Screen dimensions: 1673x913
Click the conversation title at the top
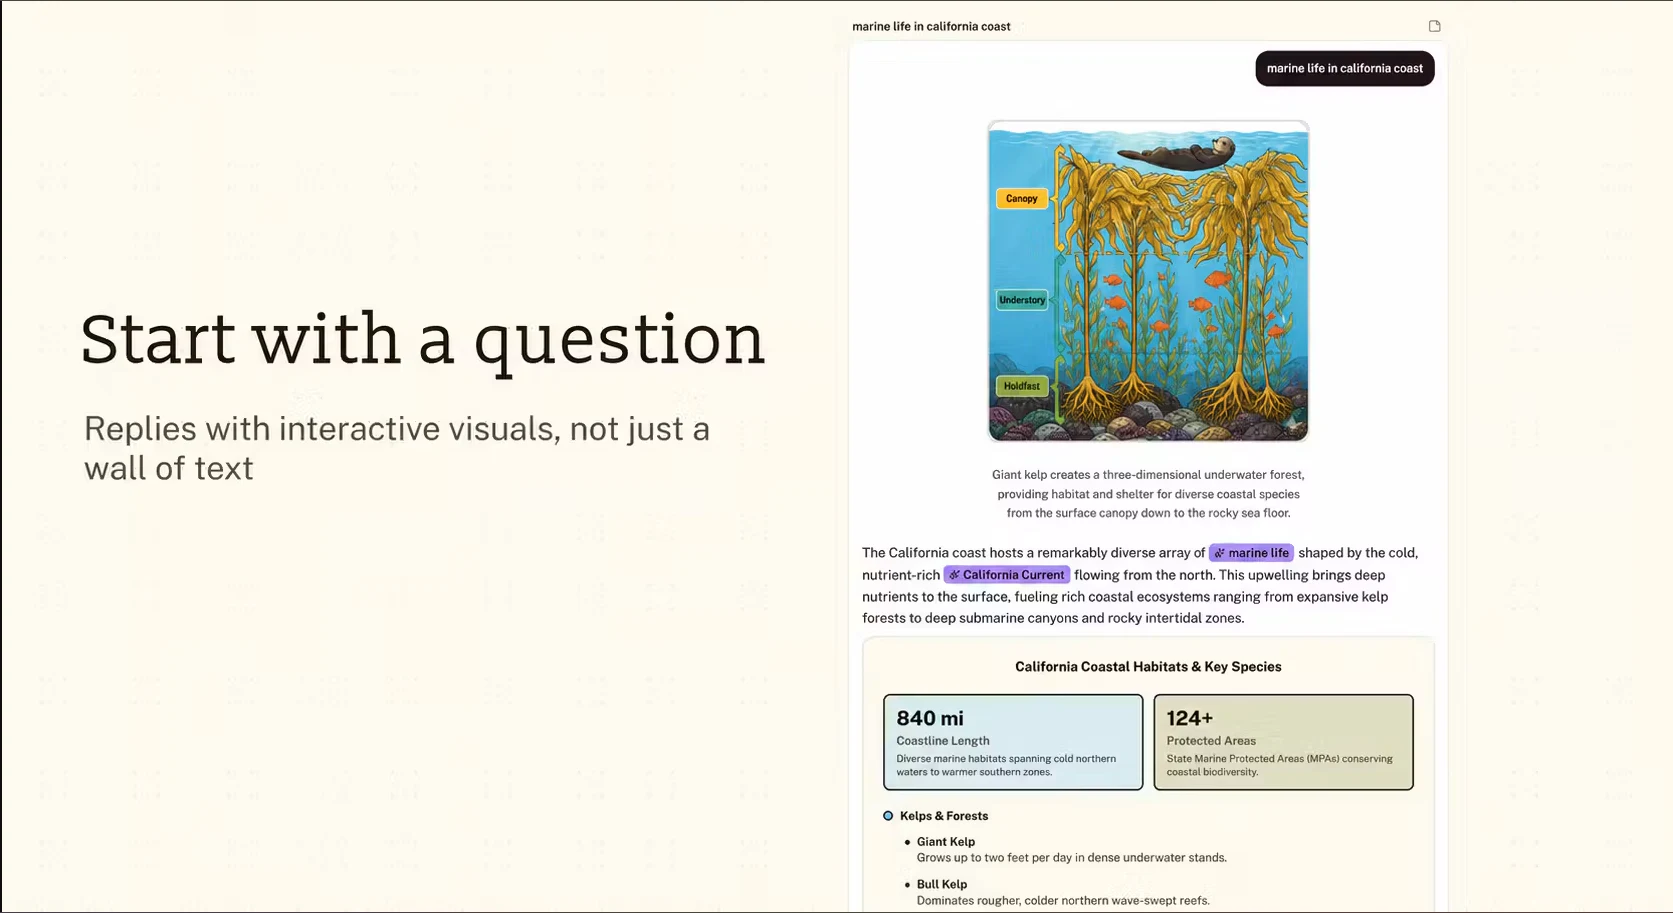coord(931,26)
